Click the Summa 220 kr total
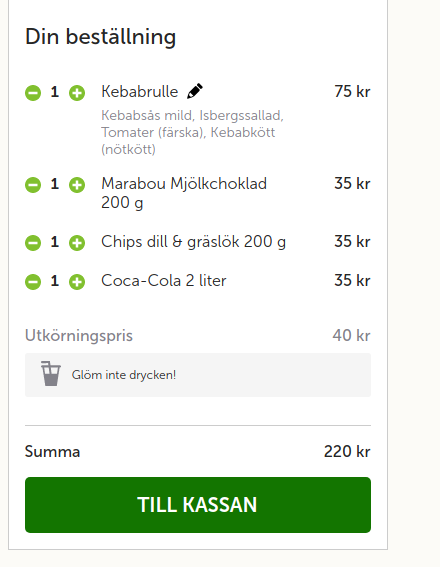Image resolution: width=440 pixels, height=567 pixels. pyautogui.click(x=198, y=452)
